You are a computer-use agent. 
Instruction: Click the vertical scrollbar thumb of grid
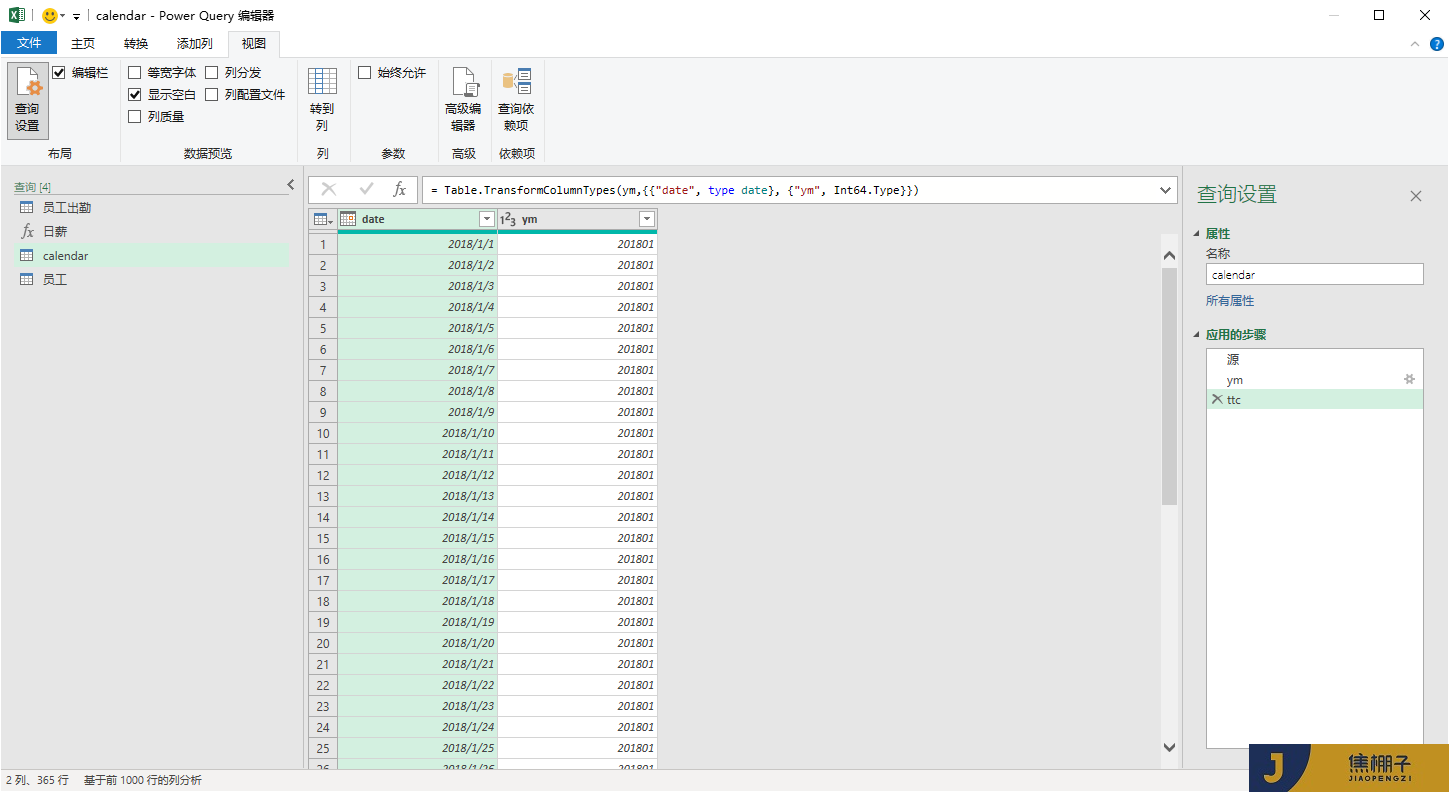1169,385
